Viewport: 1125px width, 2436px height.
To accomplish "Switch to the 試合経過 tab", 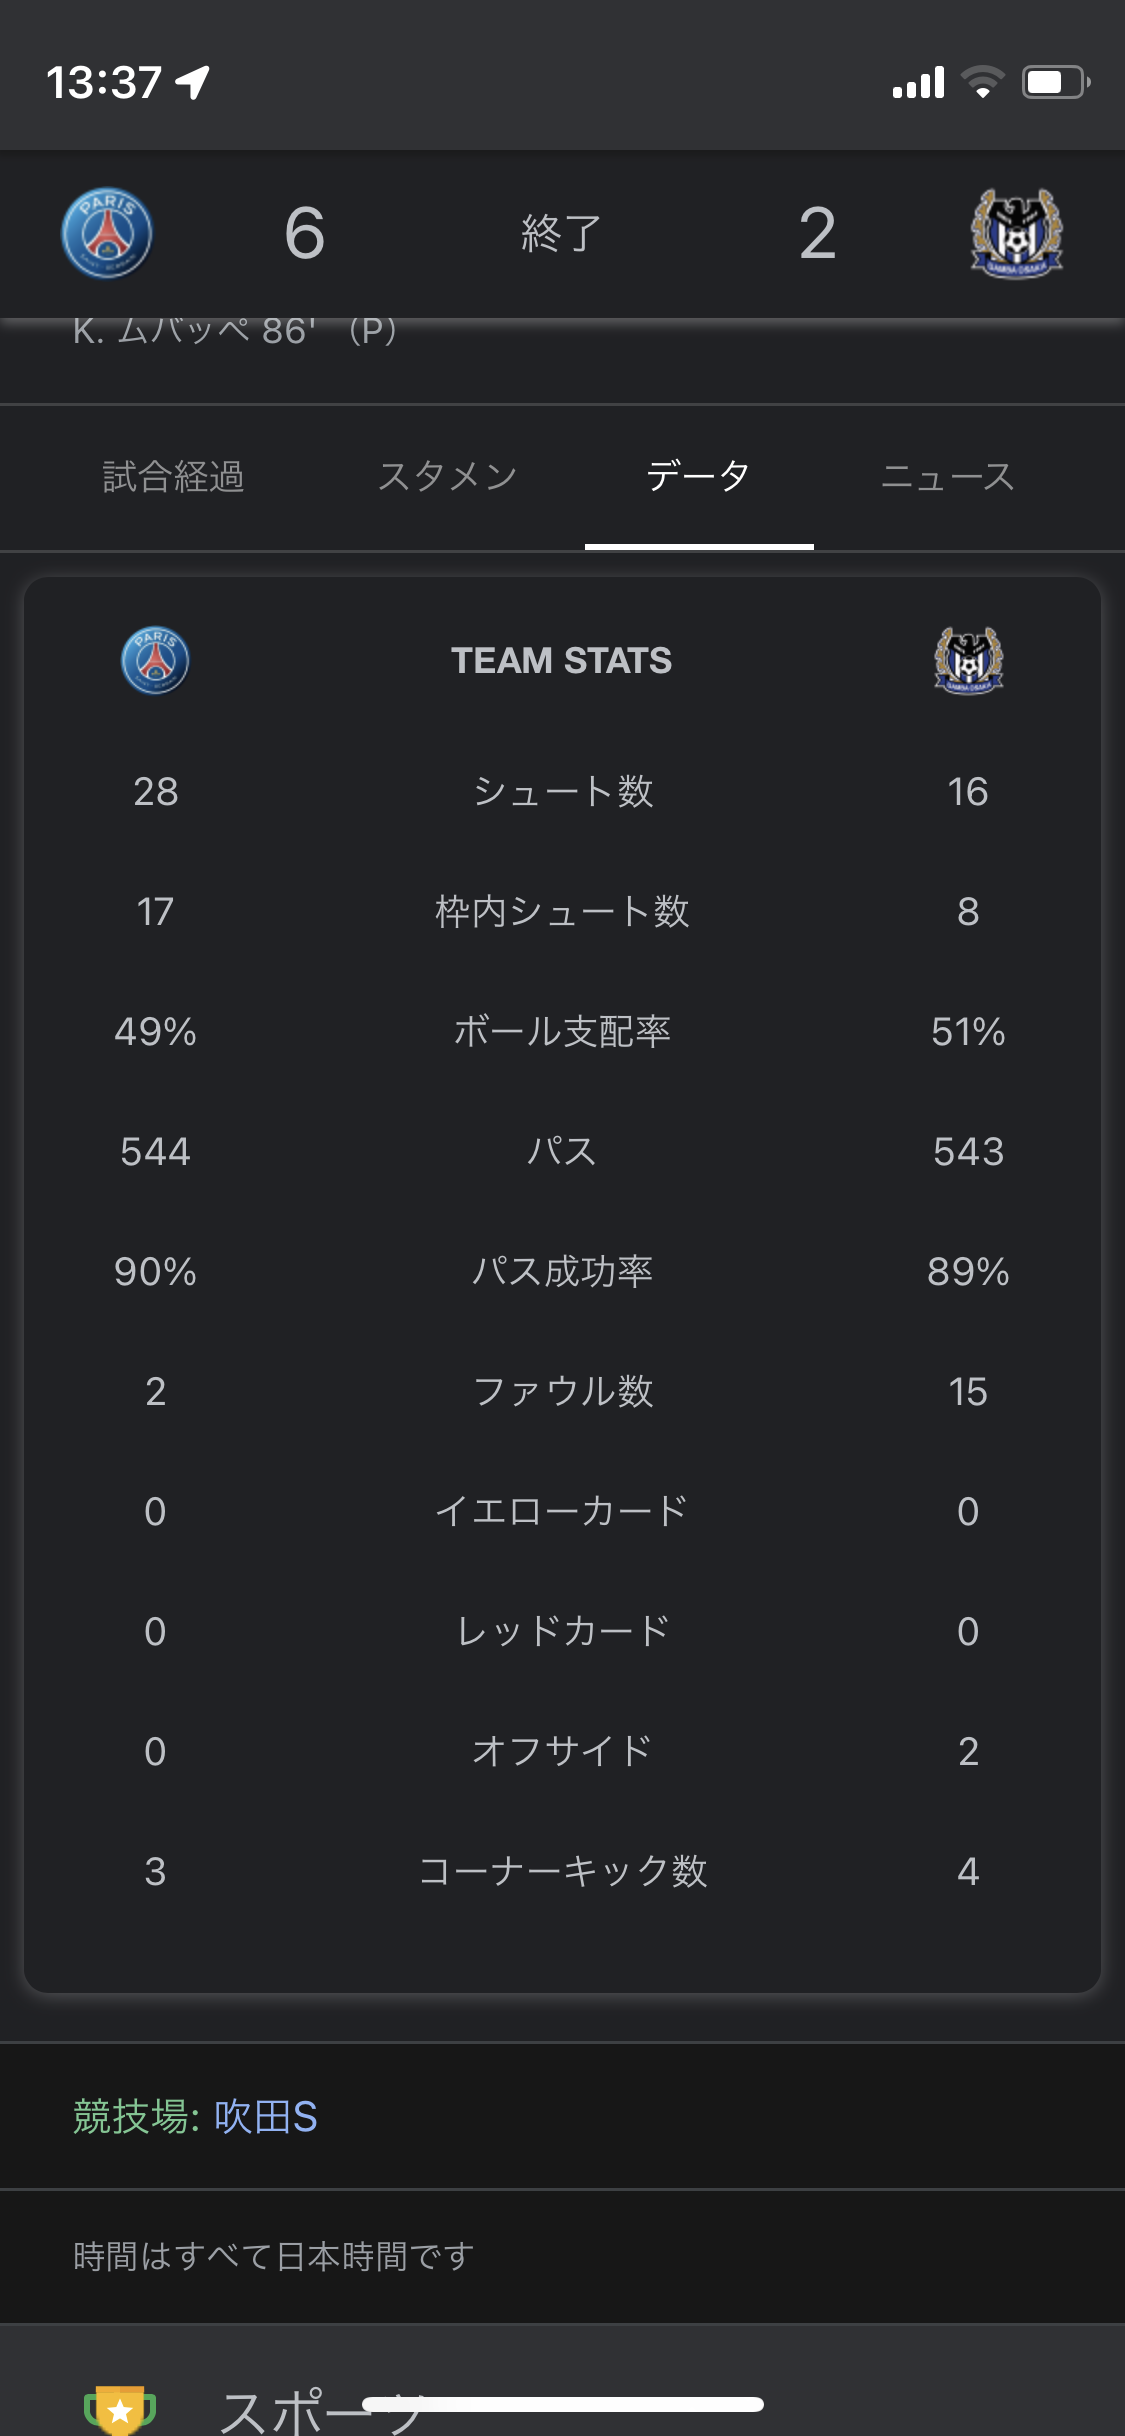I will 174,477.
